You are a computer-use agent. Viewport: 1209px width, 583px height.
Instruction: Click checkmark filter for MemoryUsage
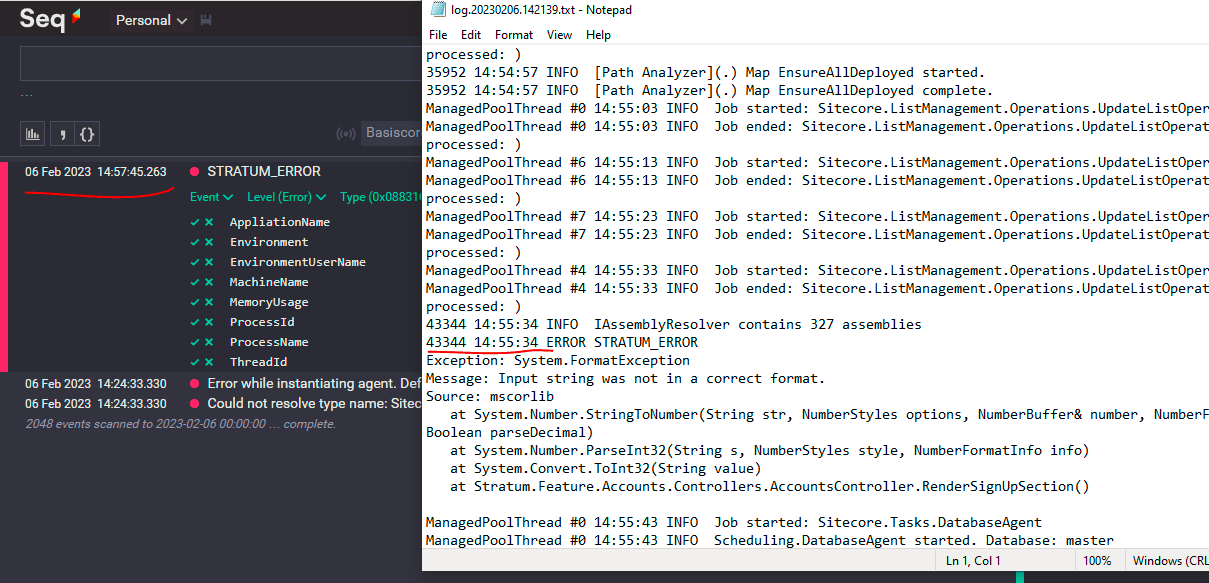point(195,302)
